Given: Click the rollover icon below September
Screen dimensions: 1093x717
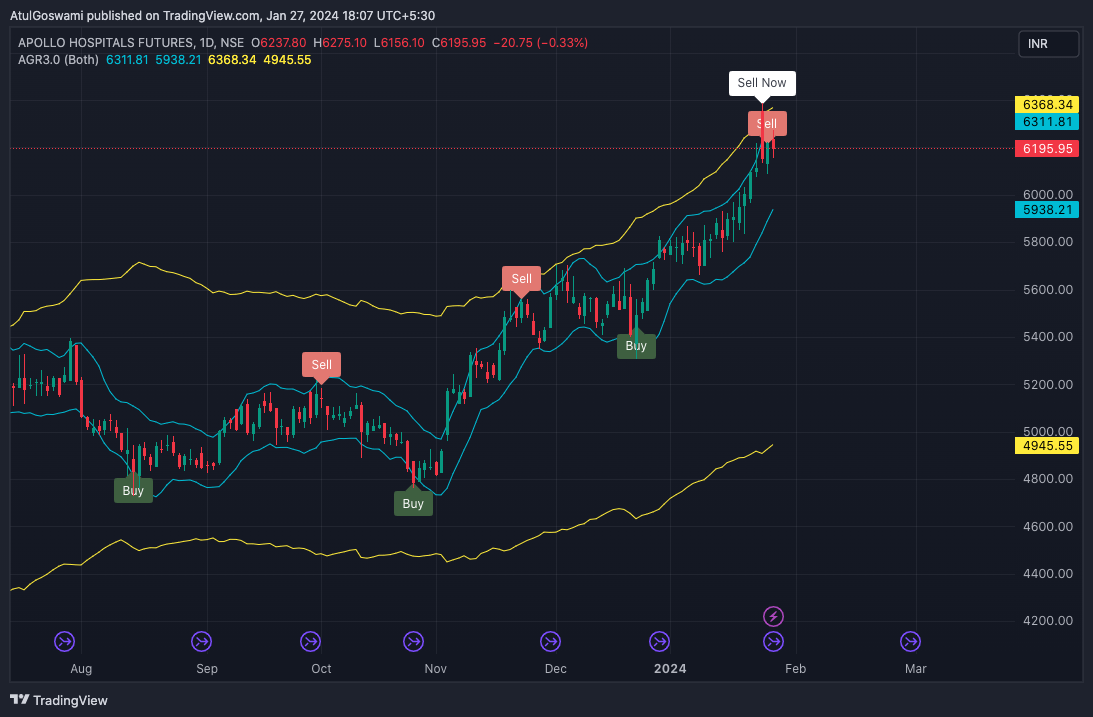Looking at the screenshot, I should (201, 641).
